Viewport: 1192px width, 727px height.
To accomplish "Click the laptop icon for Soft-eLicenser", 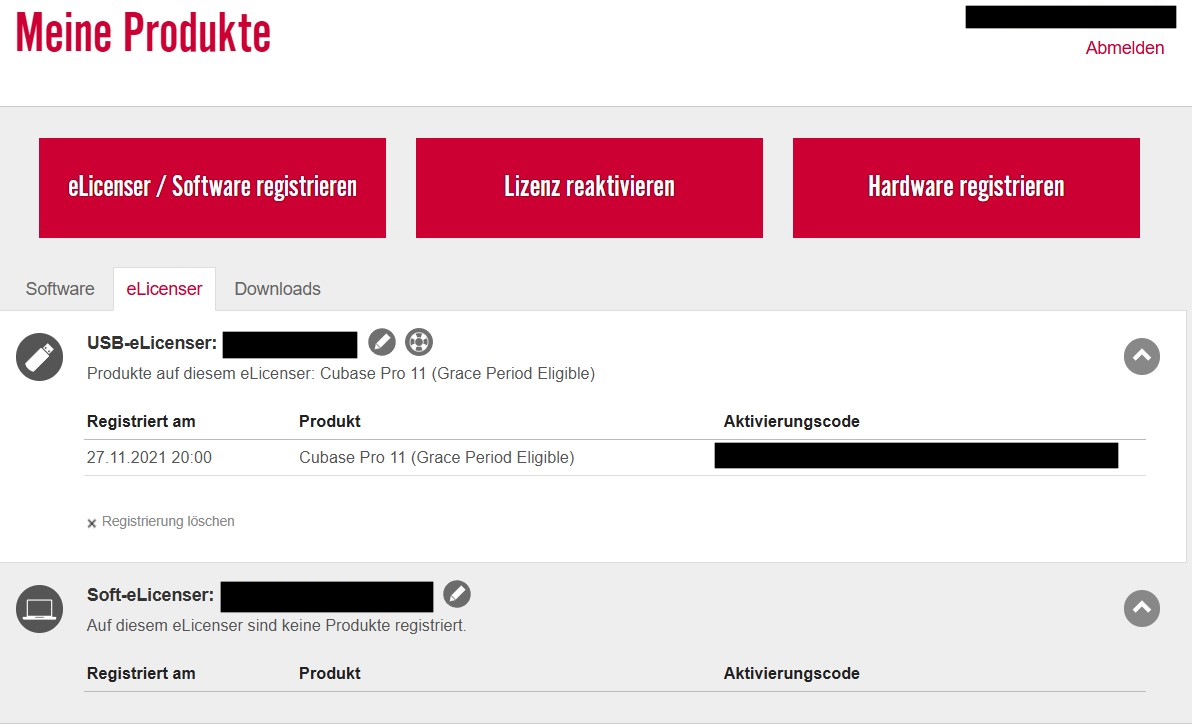I will point(40,608).
